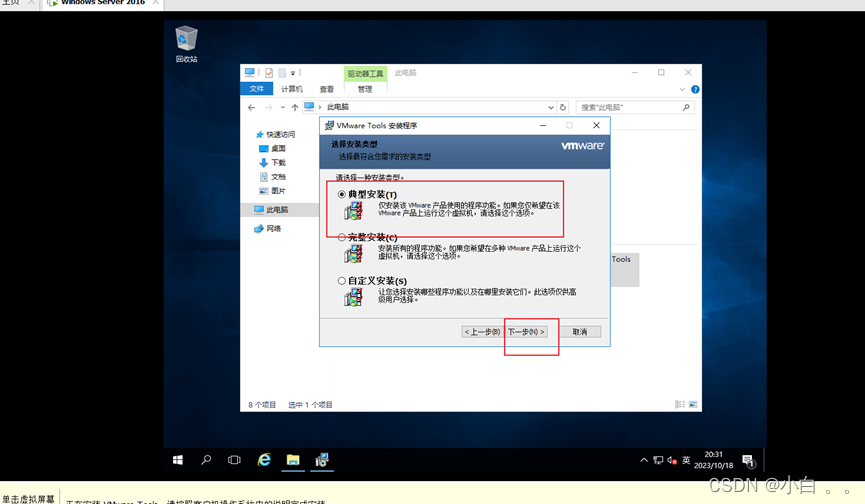Show hidden tray icons chevron
Viewport: 865px width, 504px height.
(x=644, y=460)
